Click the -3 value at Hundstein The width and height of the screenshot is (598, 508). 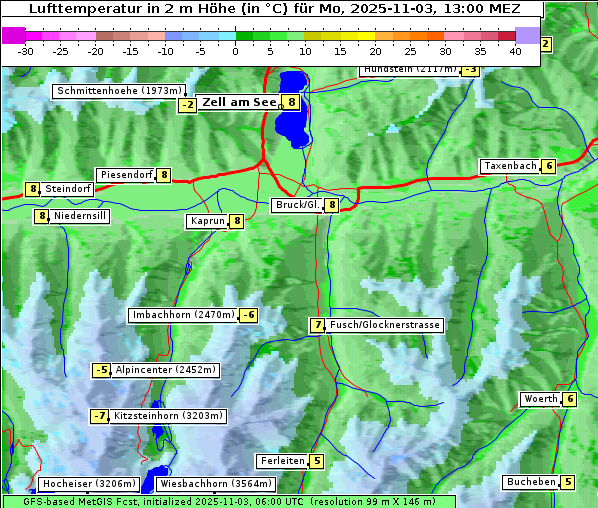pos(470,70)
